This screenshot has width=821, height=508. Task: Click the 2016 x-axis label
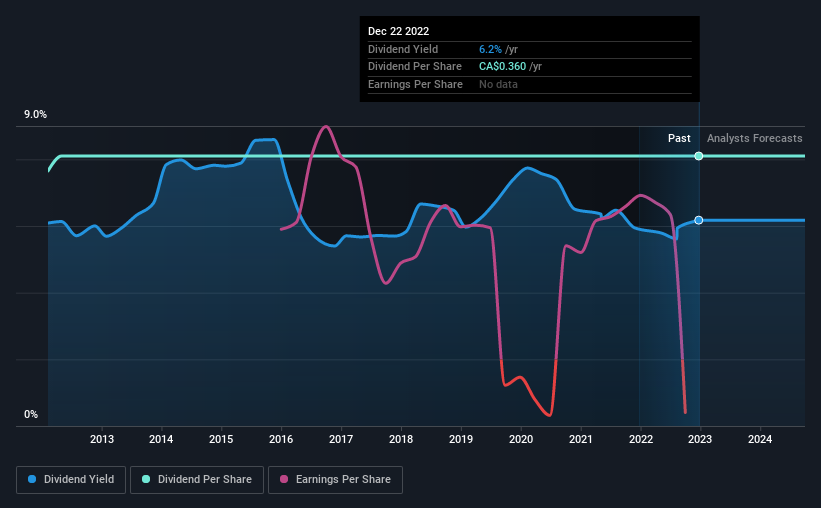point(281,439)
